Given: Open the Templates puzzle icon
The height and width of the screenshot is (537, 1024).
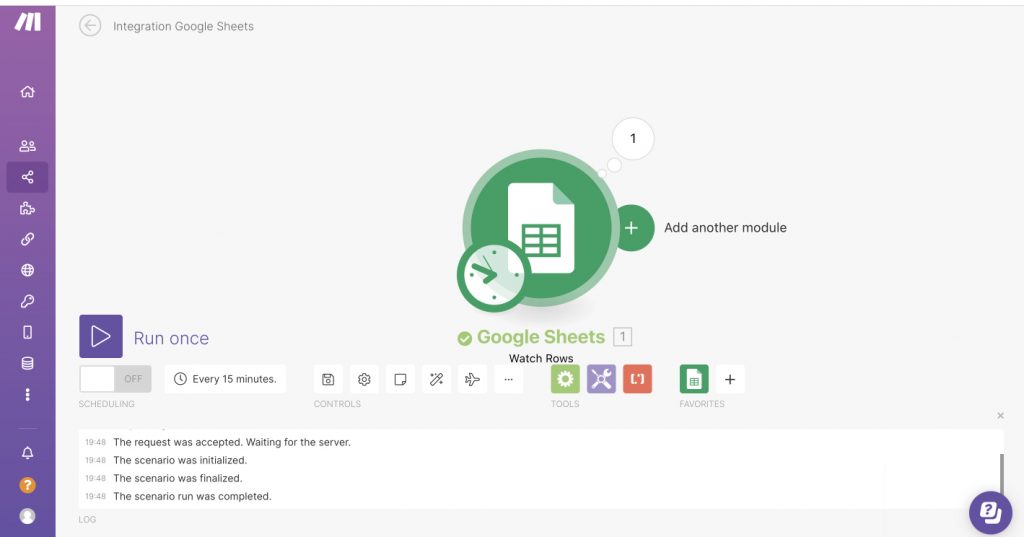Looking at the screenshot, I should [x=27, y=208].
